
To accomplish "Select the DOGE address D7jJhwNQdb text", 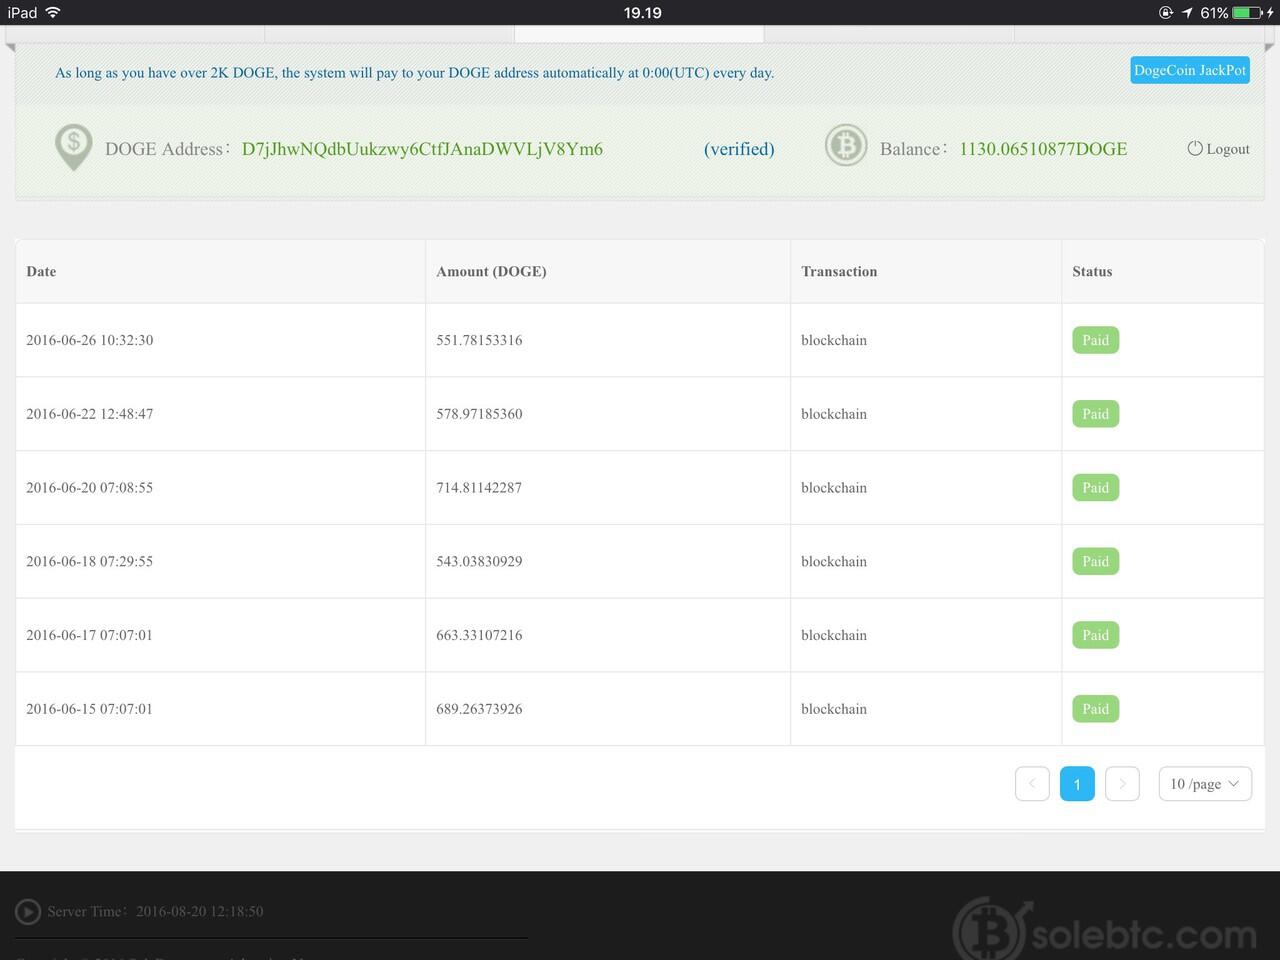I will coord(422,149).
